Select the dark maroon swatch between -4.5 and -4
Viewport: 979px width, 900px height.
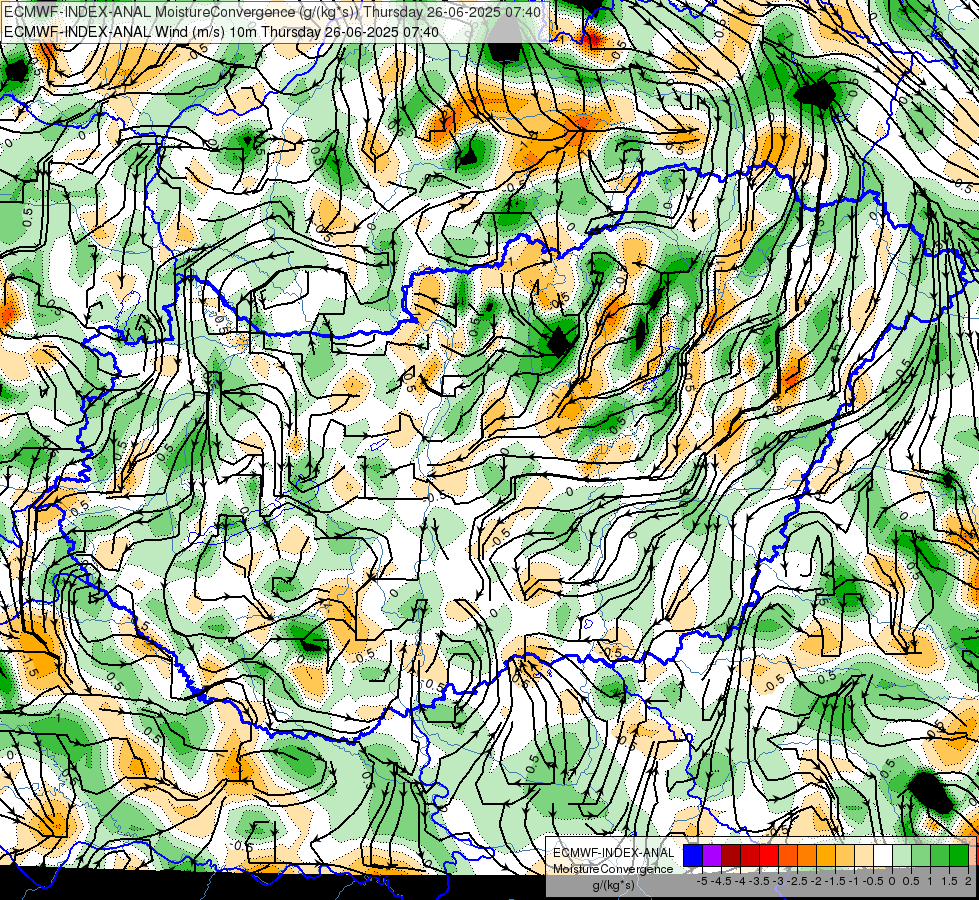pos(731,855)
